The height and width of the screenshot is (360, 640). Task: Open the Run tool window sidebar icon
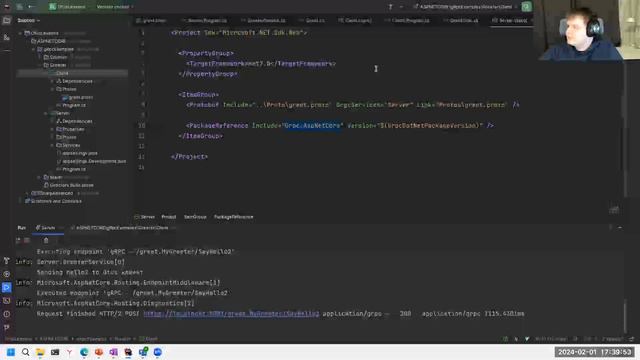pos(7,287)
